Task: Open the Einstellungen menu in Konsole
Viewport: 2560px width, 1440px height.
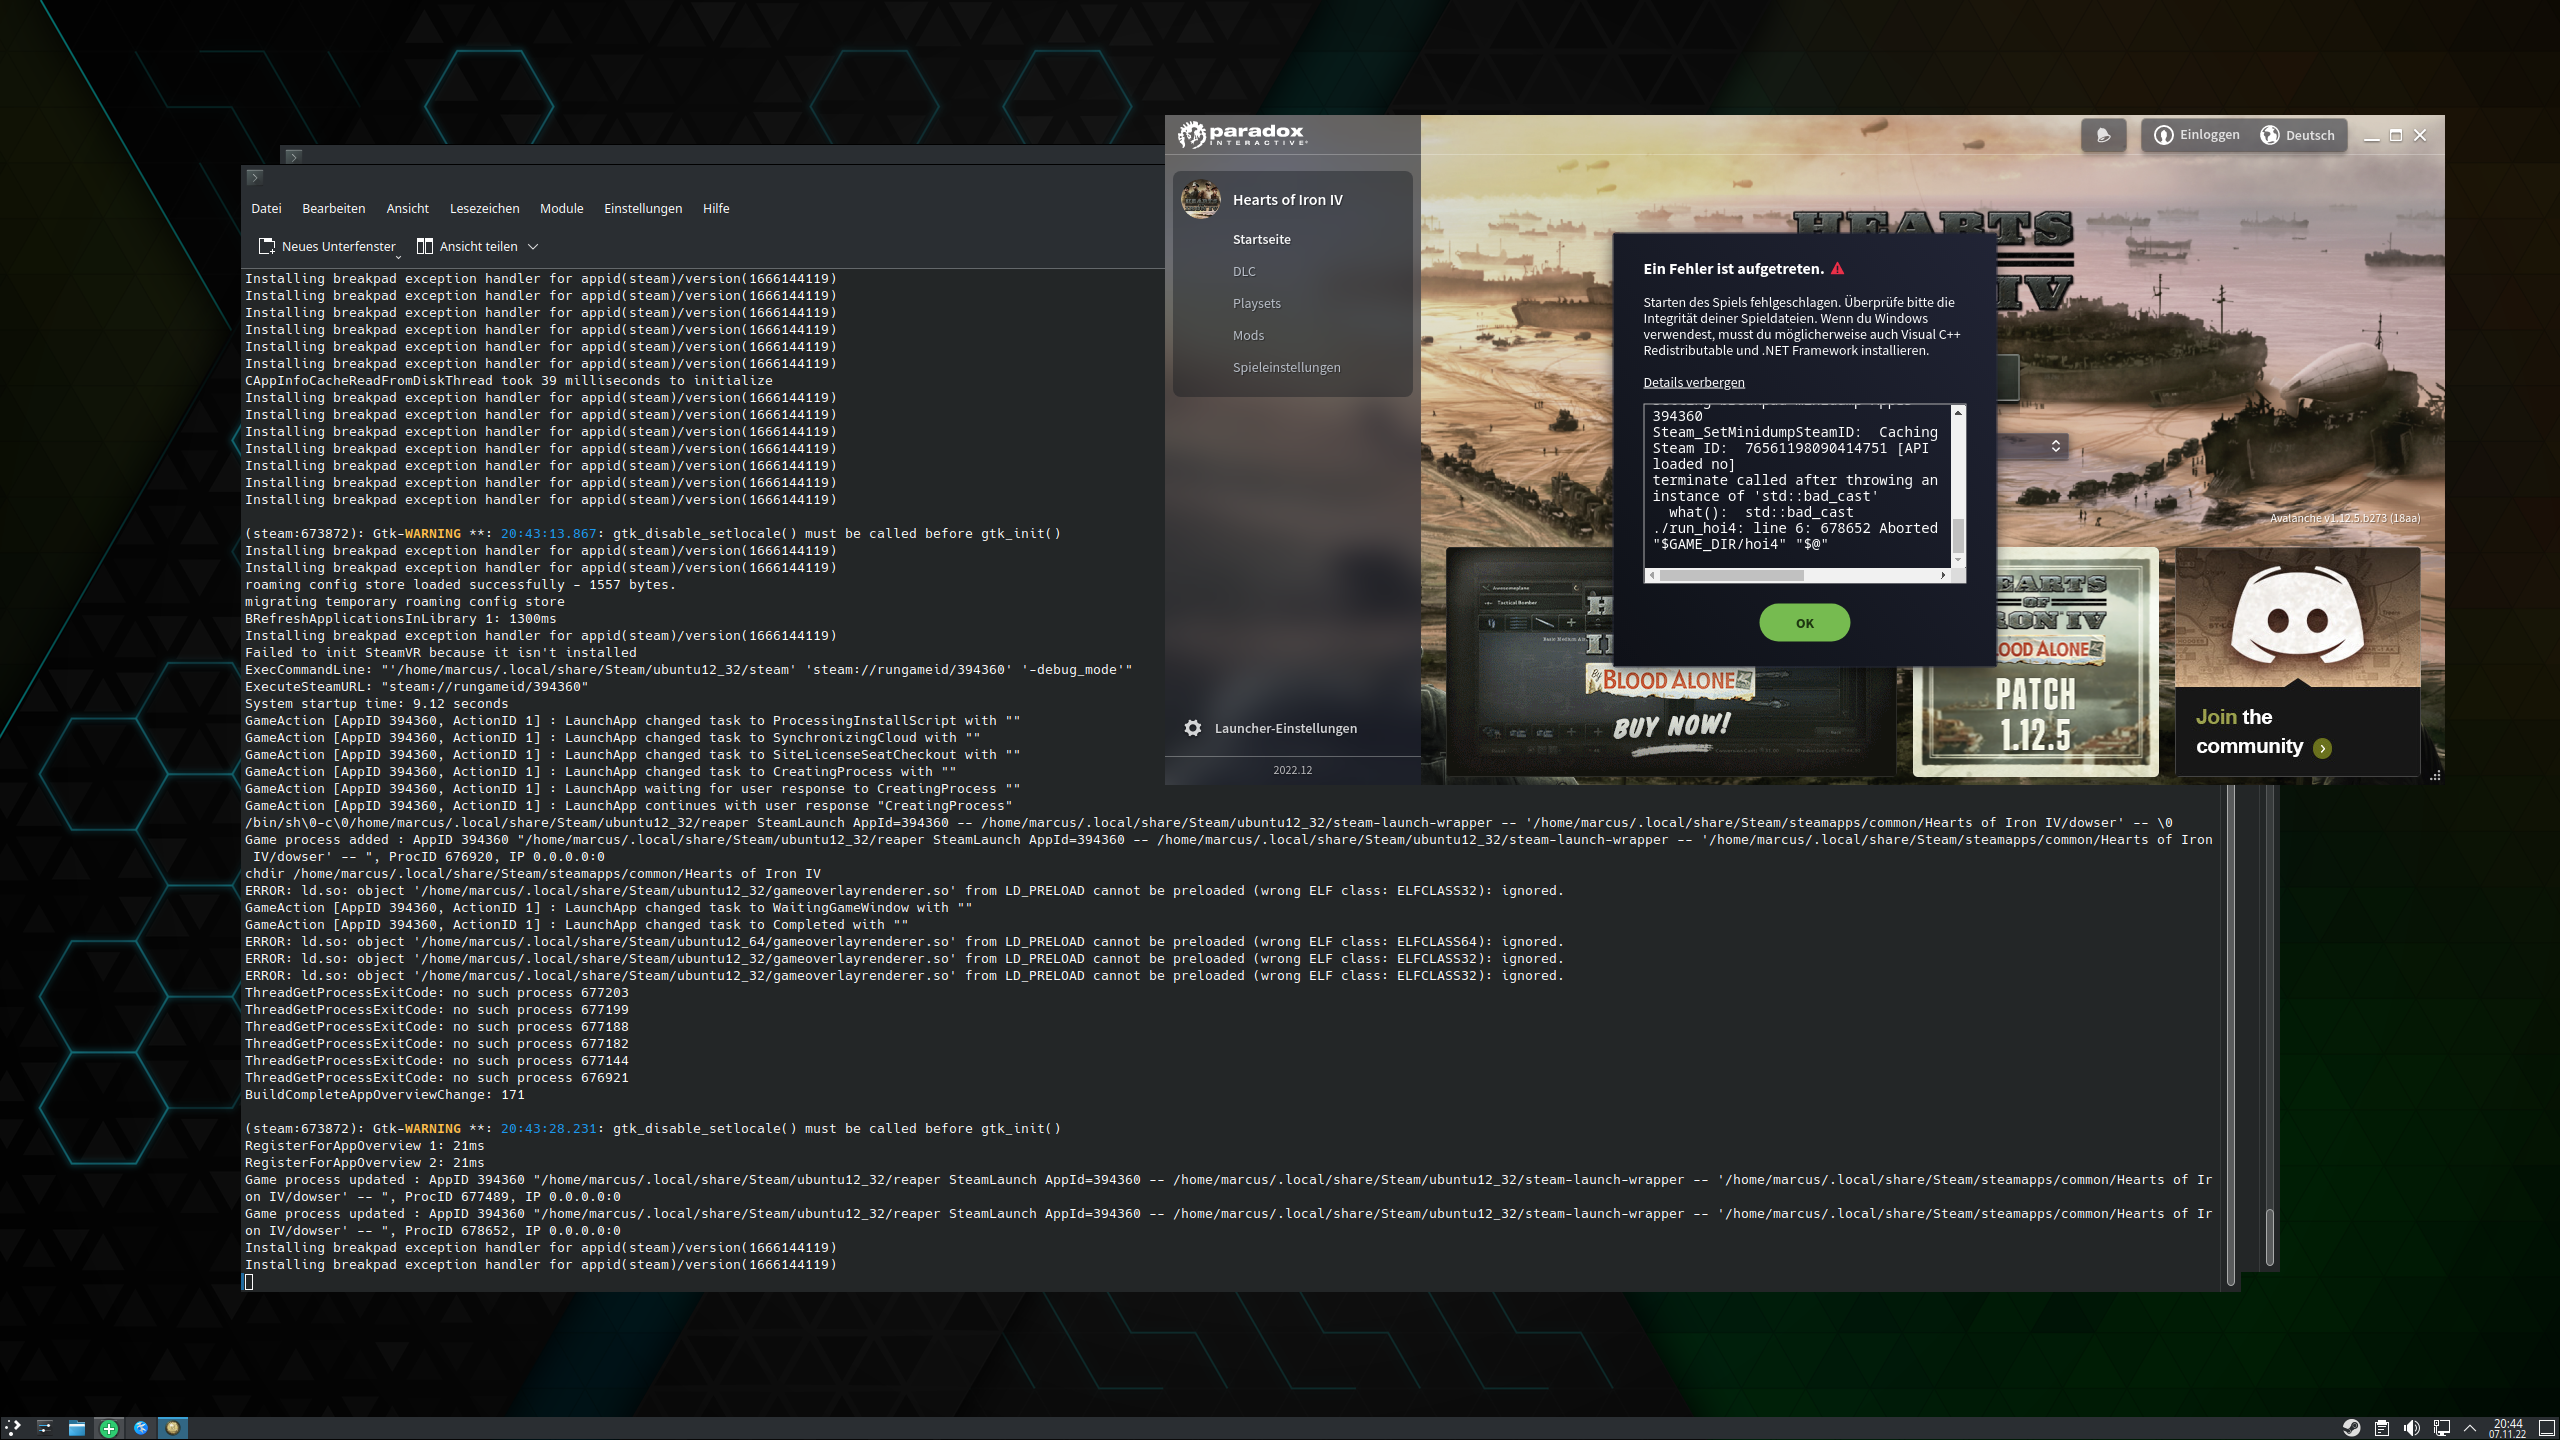Action: [x=643, y=208]
